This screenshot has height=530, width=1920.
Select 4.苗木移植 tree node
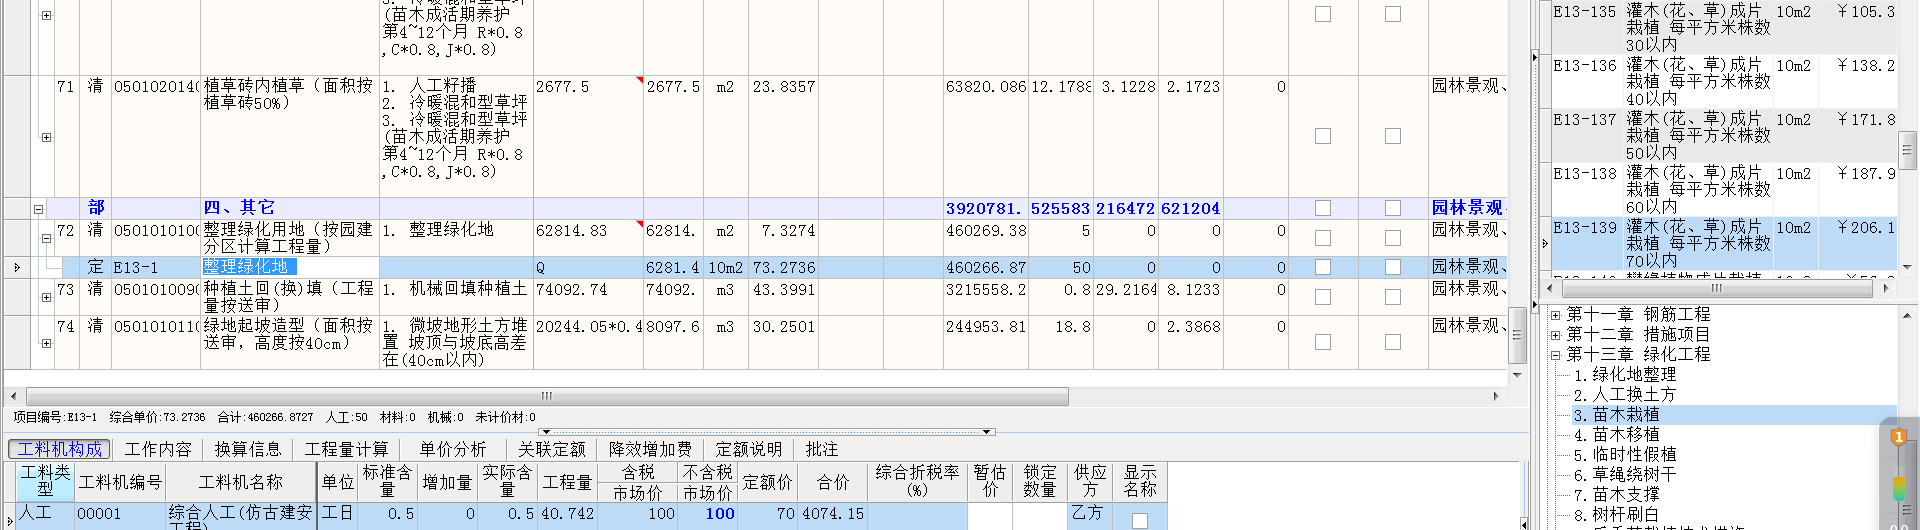[1617, 435]
